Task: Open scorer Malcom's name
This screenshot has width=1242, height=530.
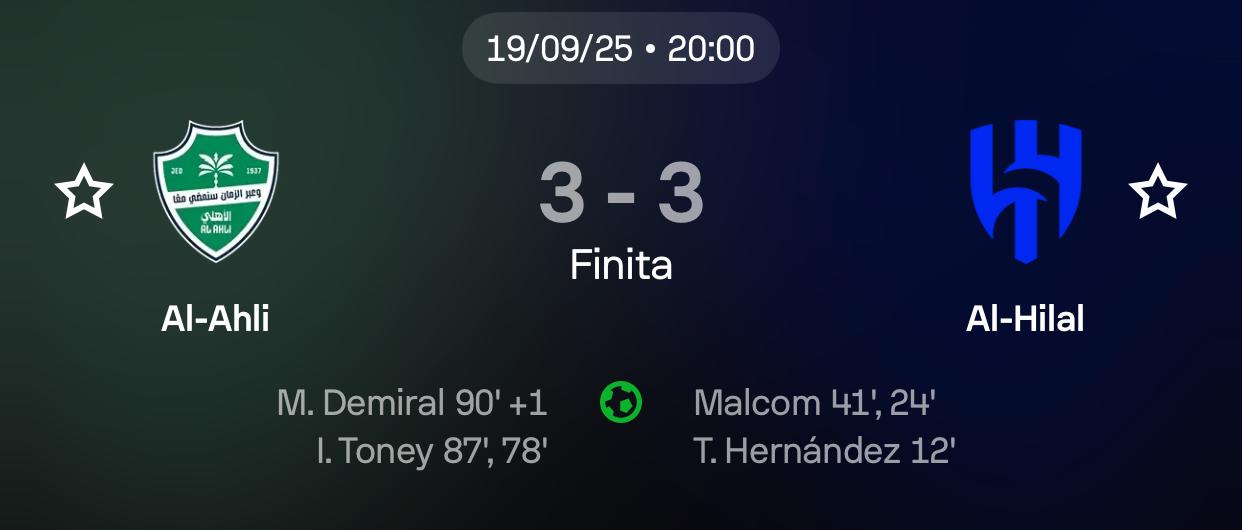Action: (x=757, y=403)
